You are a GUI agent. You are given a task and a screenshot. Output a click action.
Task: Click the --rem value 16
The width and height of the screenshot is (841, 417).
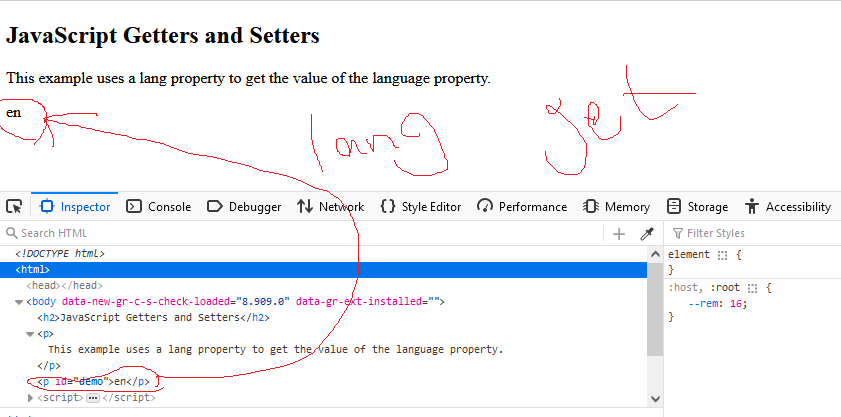click(x=735, y=304)
